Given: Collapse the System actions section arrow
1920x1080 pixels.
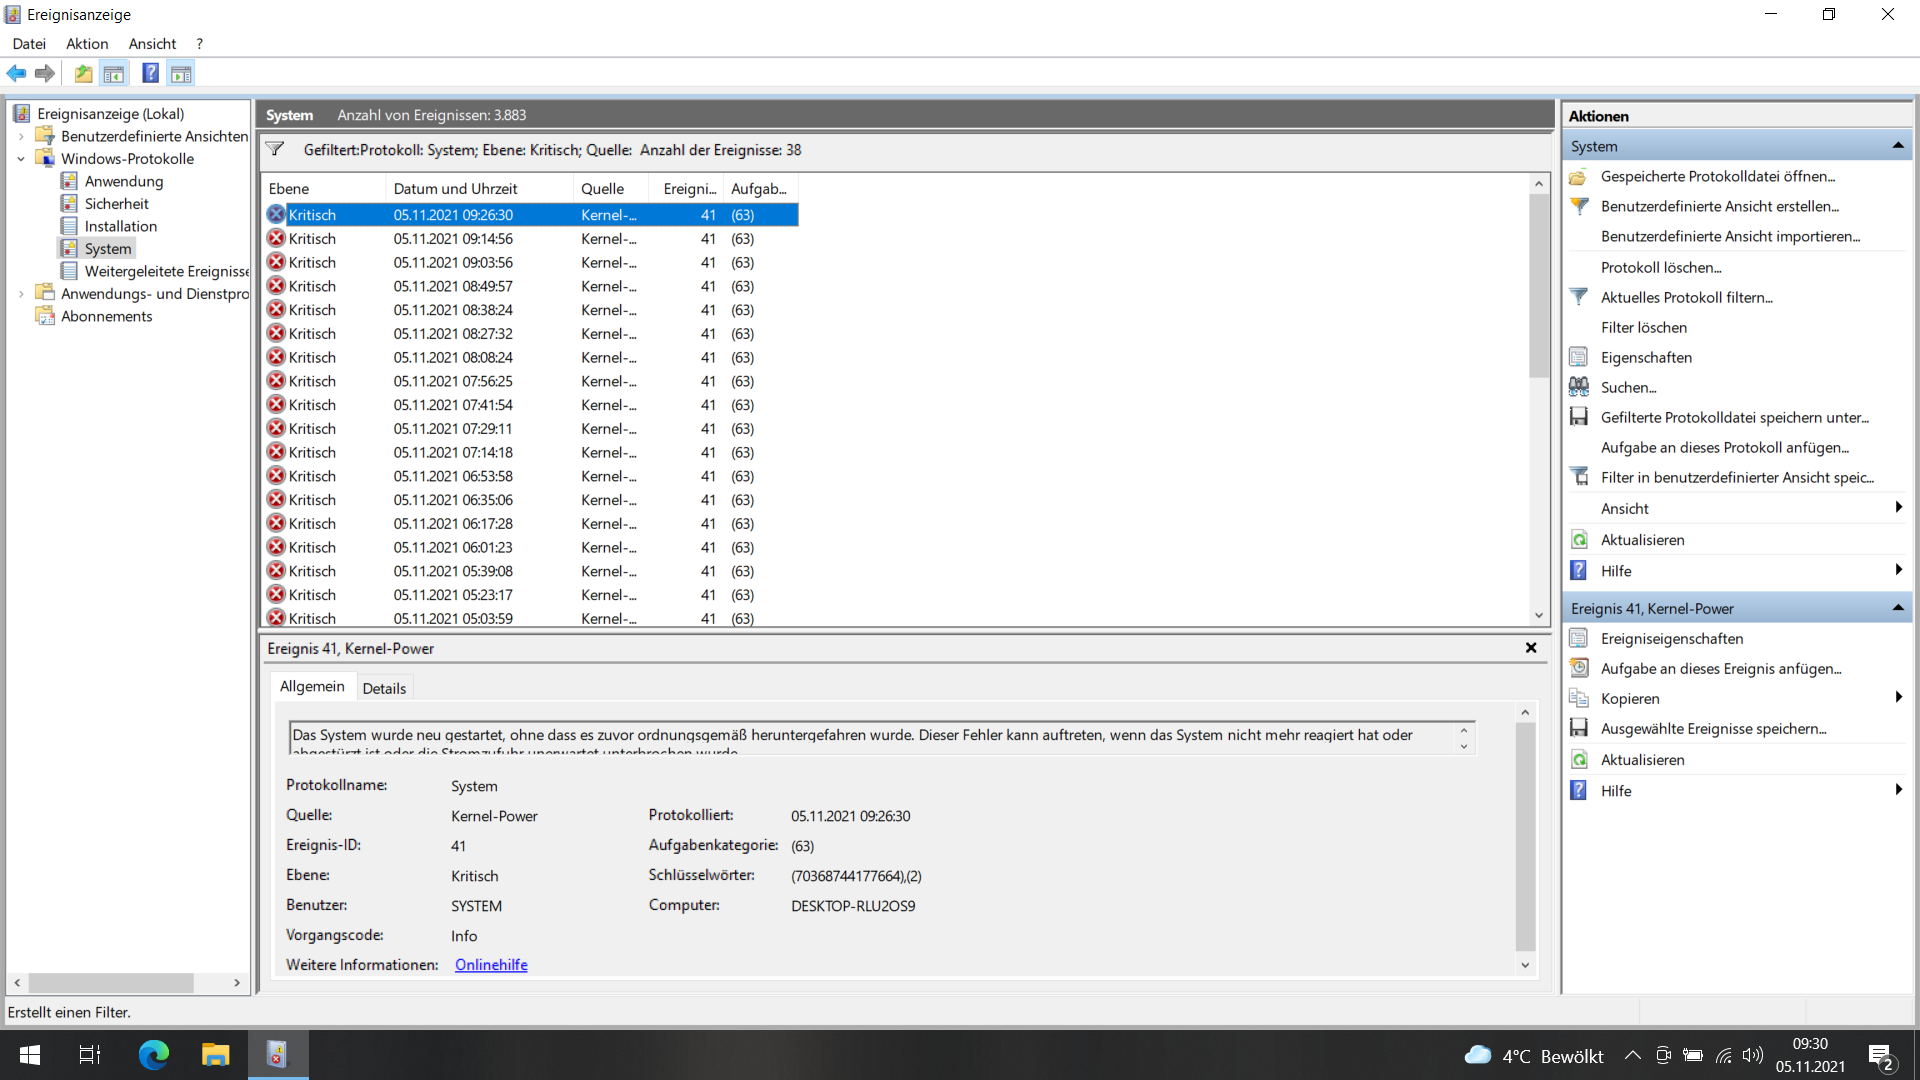Looking at the screenshot, I should point(1897,146).
